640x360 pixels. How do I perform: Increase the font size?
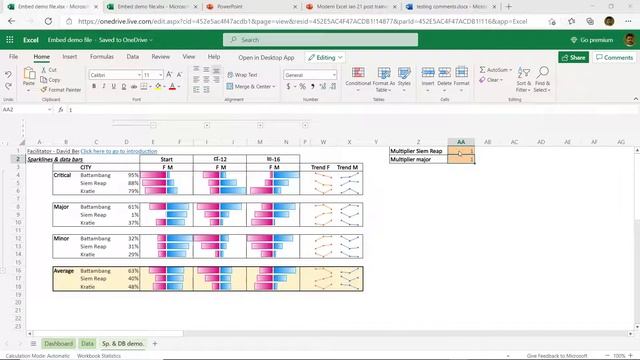point(169,75)
